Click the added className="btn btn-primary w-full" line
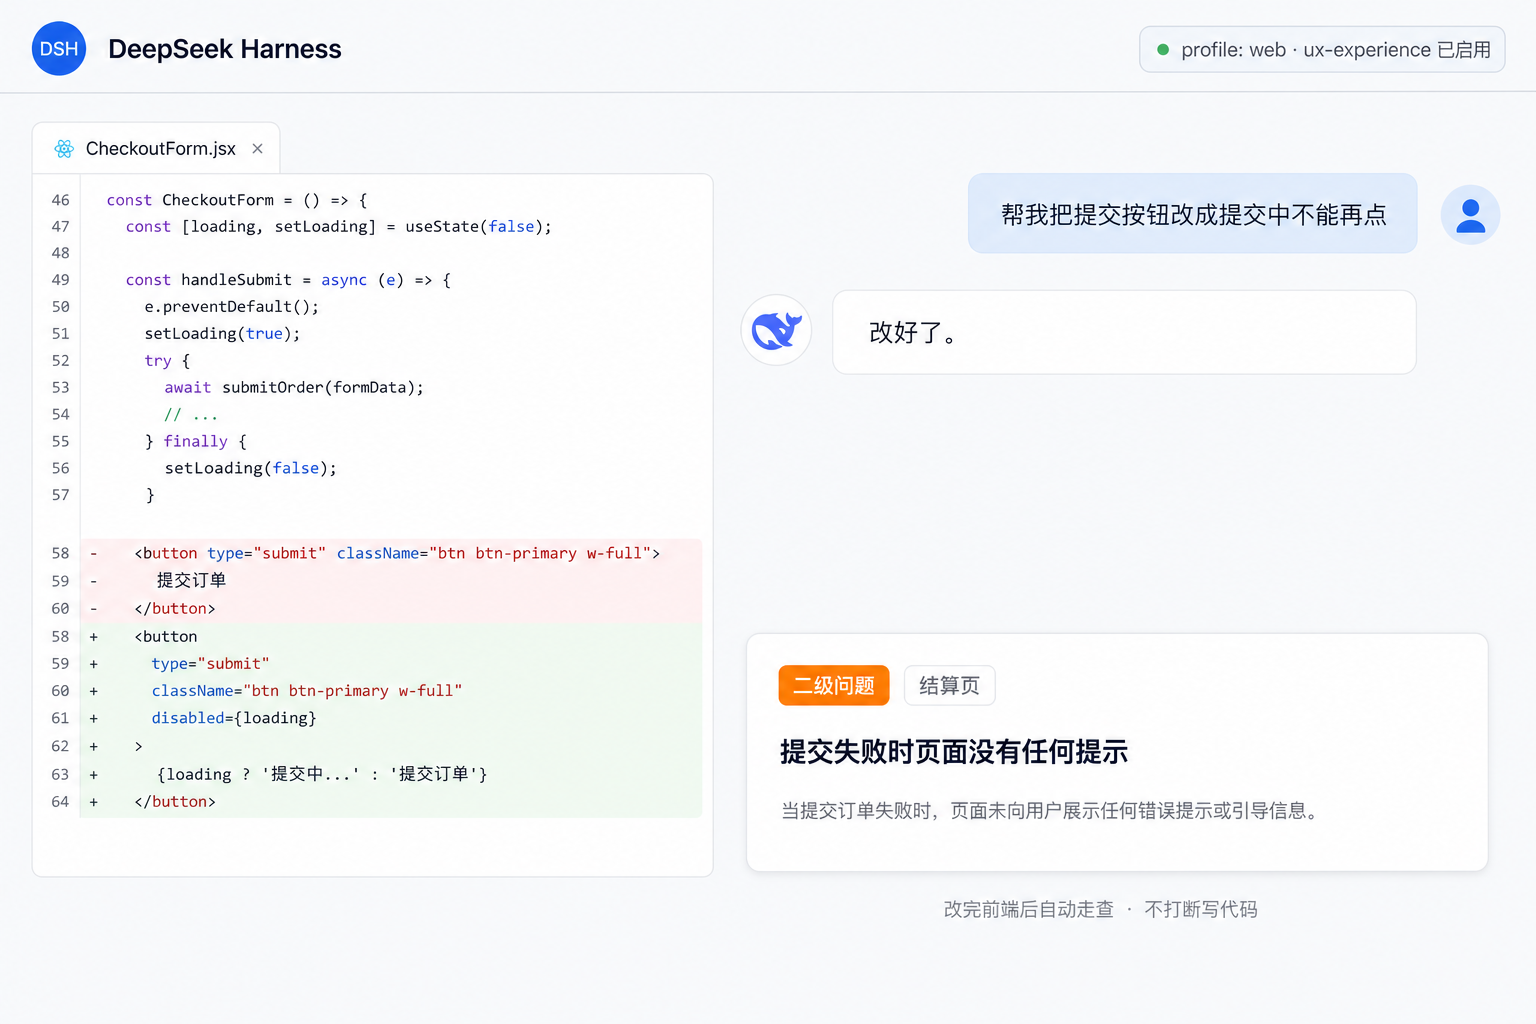Image resolution: width=1536 pixels, height=1024 pixels. pyautogui.click(x=306, y=691)
